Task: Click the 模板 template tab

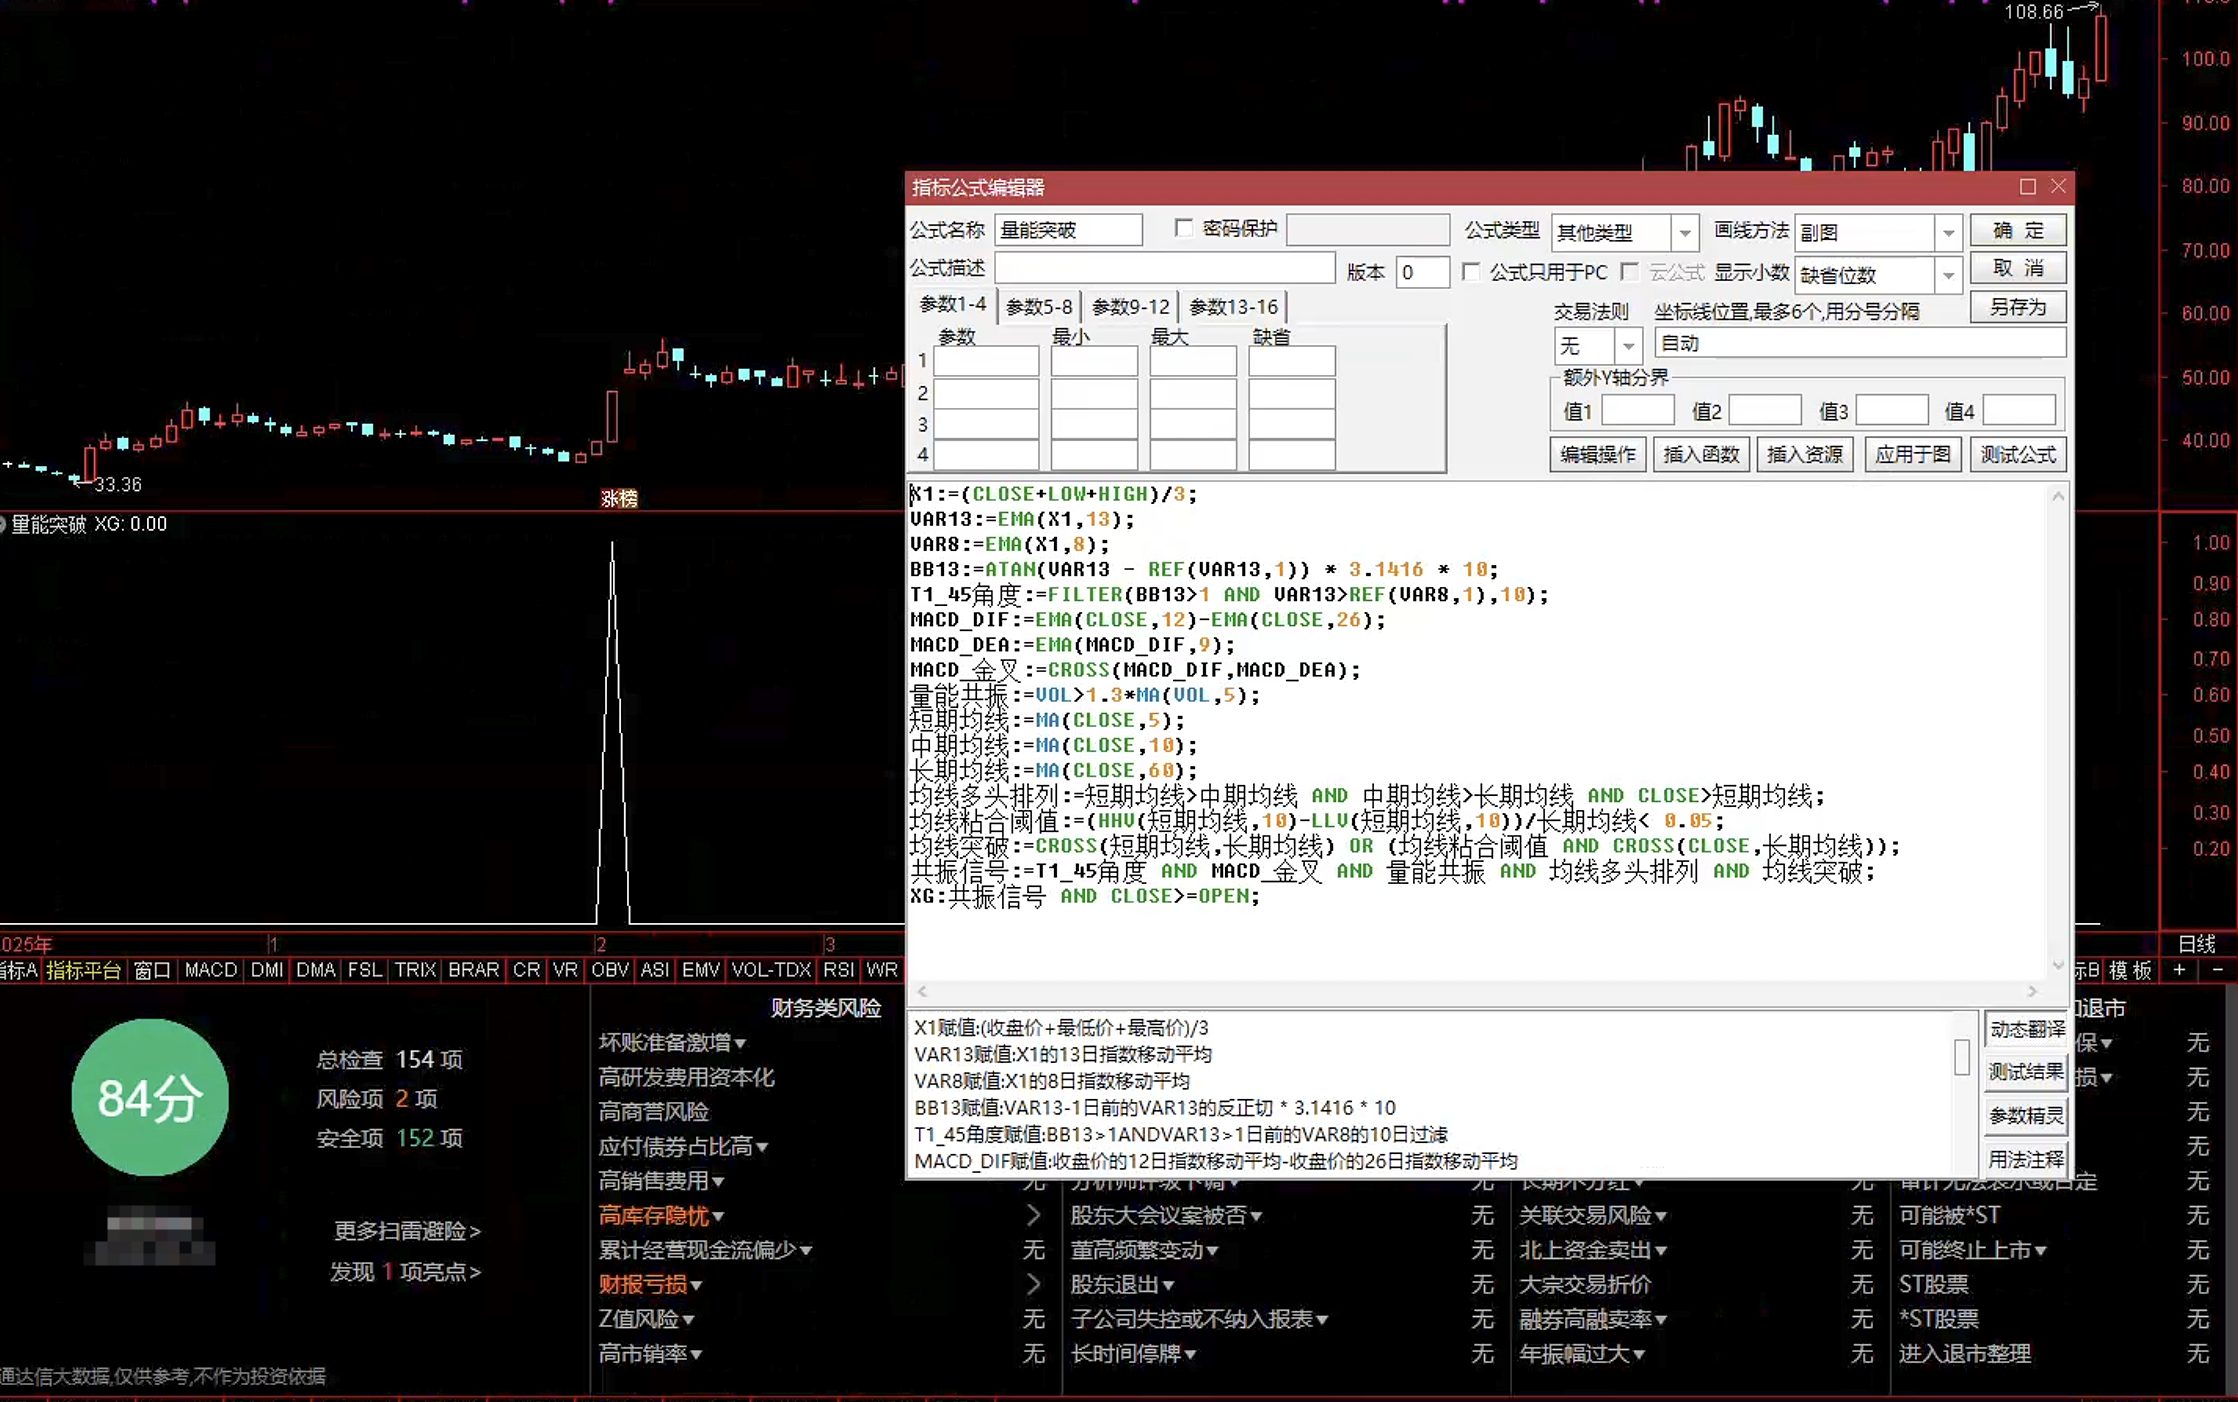Action: 2130,970
